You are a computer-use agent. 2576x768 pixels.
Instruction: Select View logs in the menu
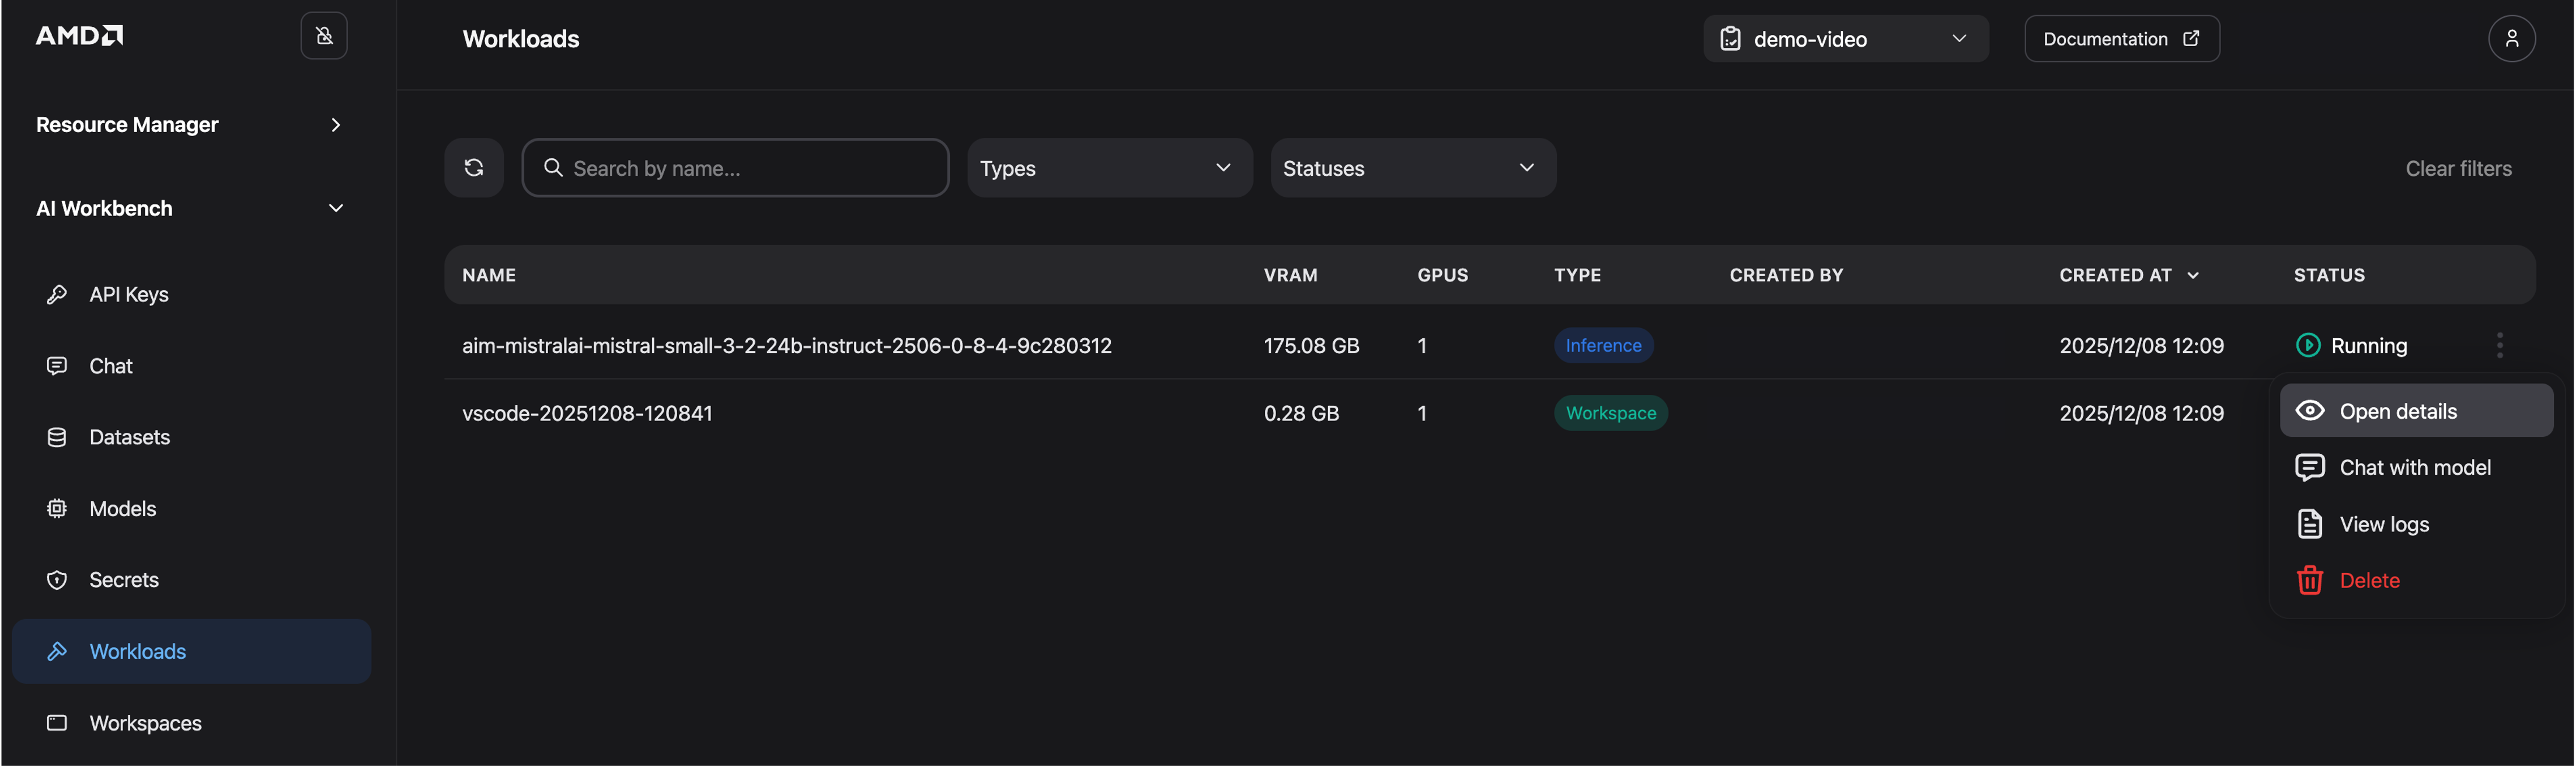coord(2383,524)
